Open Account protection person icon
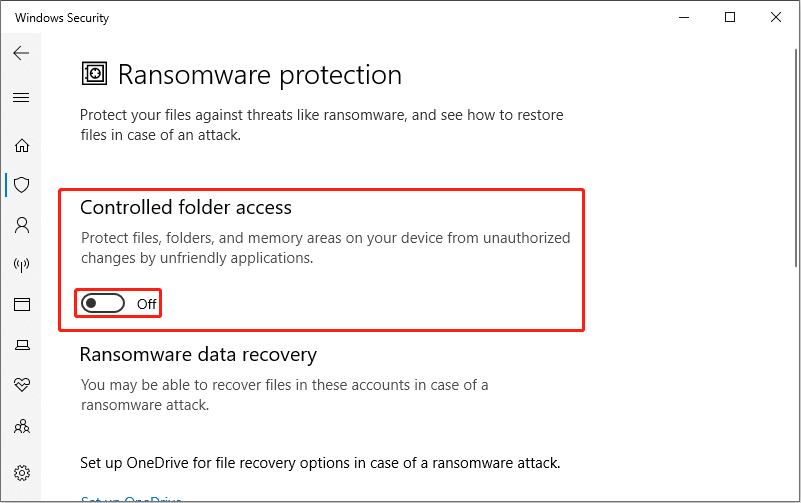 (x=21, y=225)
